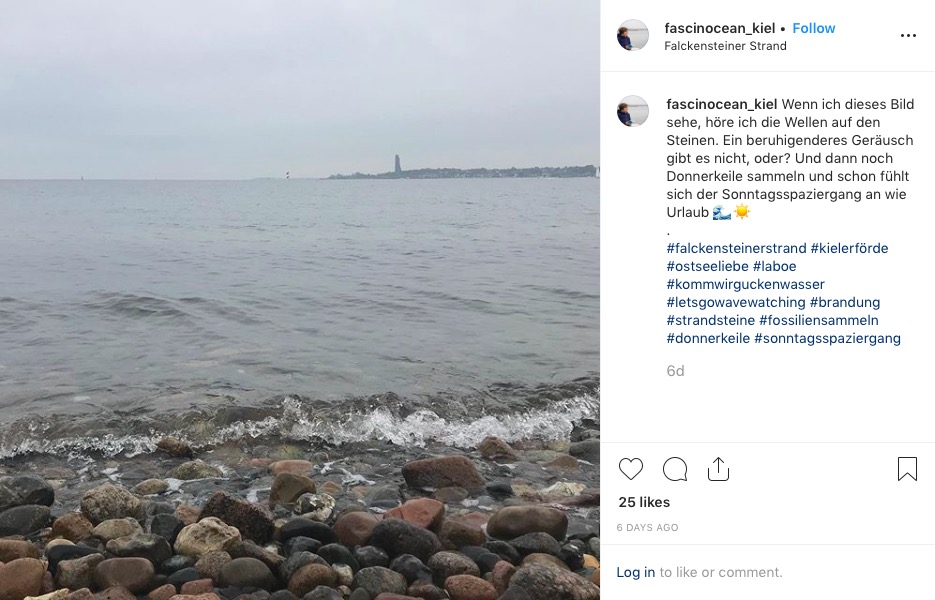Open the comment bubble icon

(x=675, y=469)
